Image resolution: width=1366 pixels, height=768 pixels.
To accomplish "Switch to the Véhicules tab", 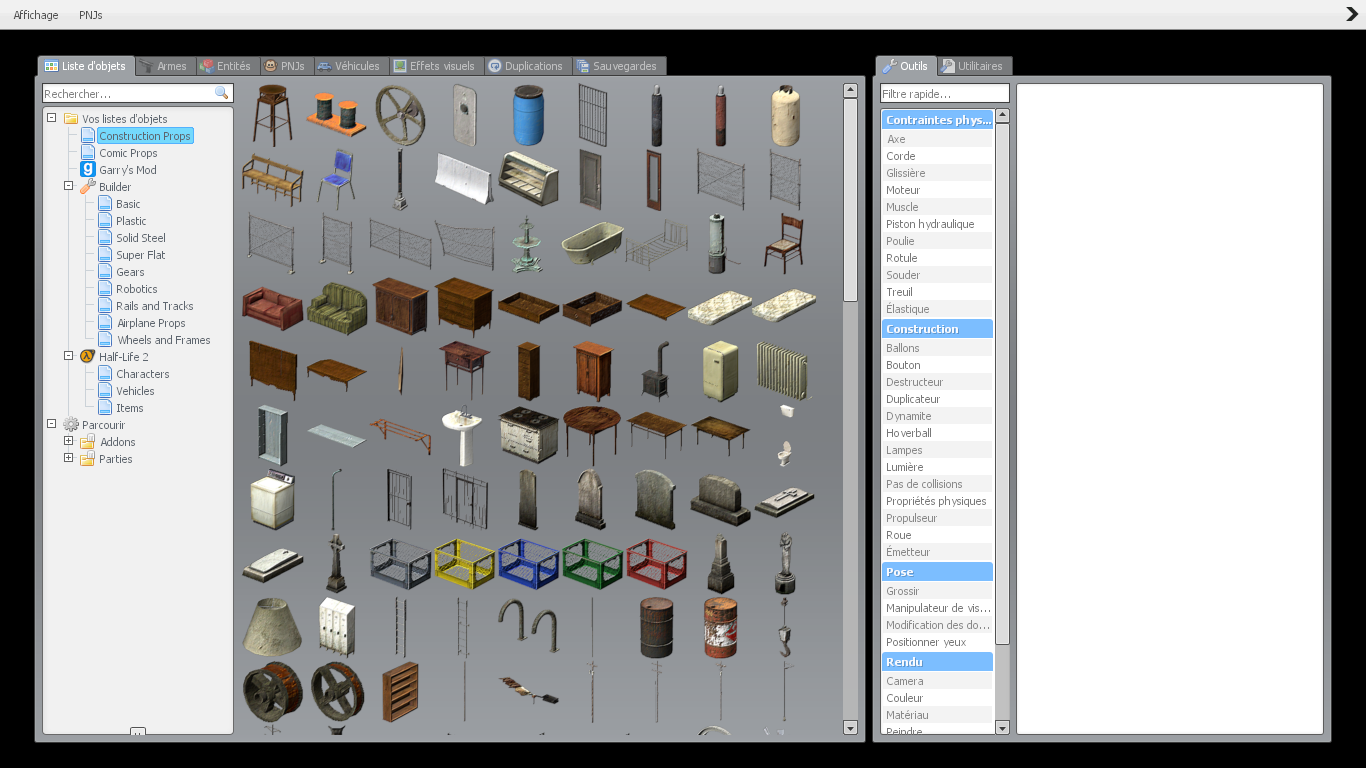I will [x=349, y=66].
